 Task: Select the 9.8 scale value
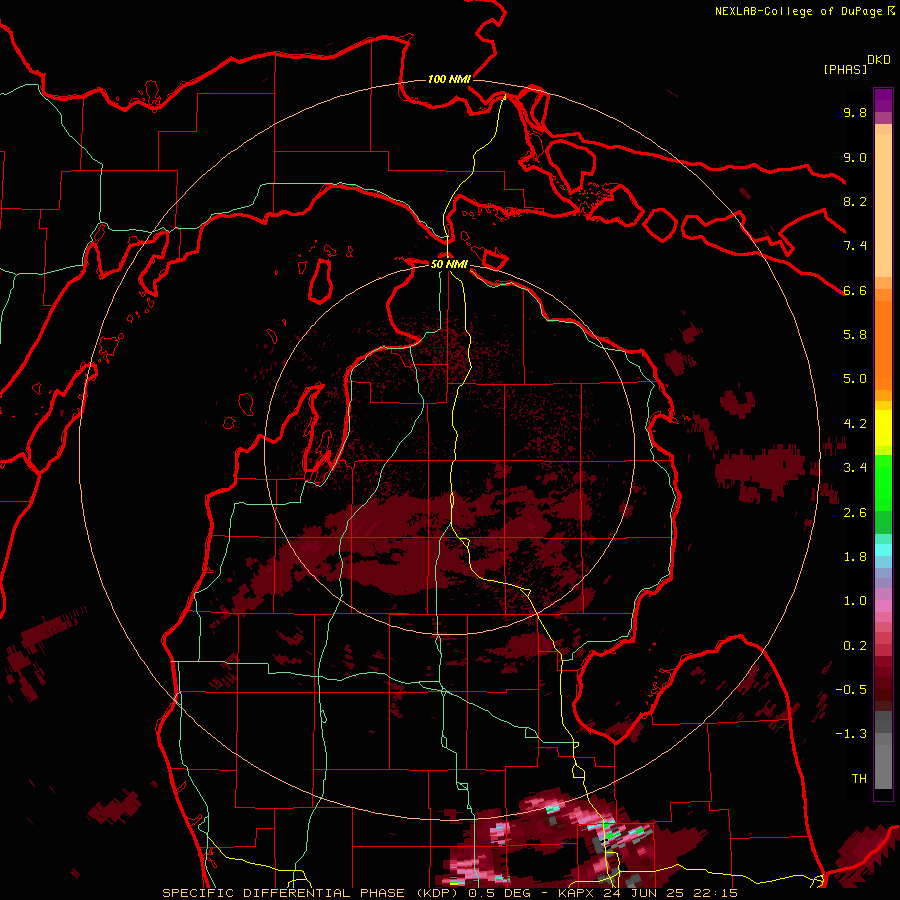855,112
